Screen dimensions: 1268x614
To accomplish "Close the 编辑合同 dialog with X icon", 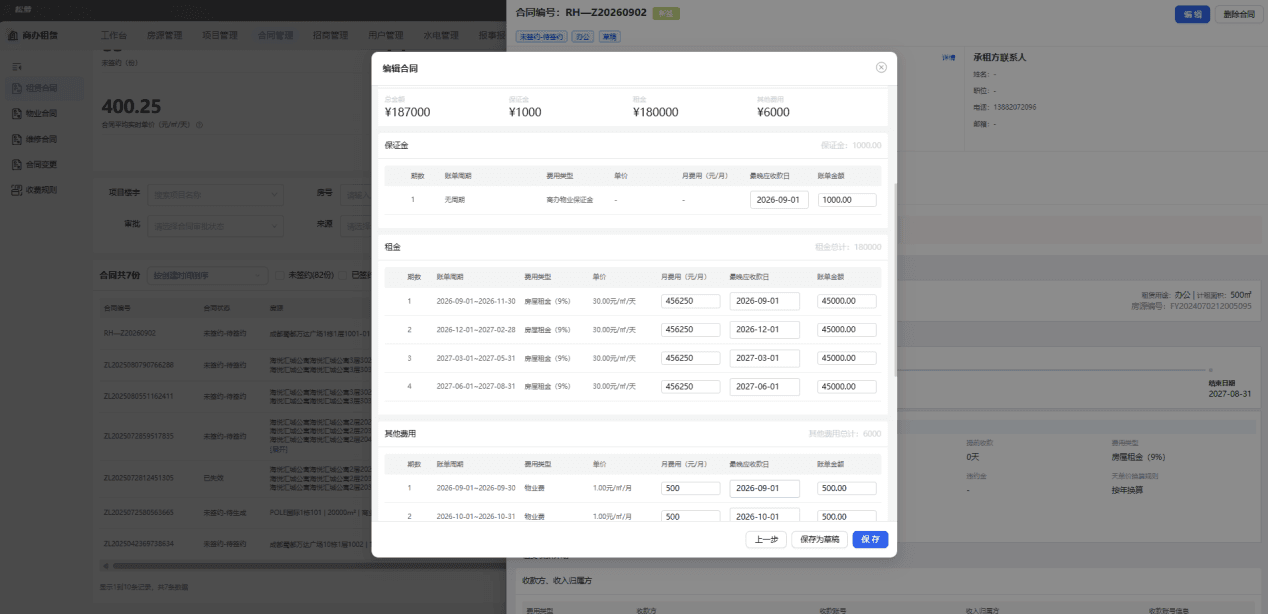I will click(881, 68).
